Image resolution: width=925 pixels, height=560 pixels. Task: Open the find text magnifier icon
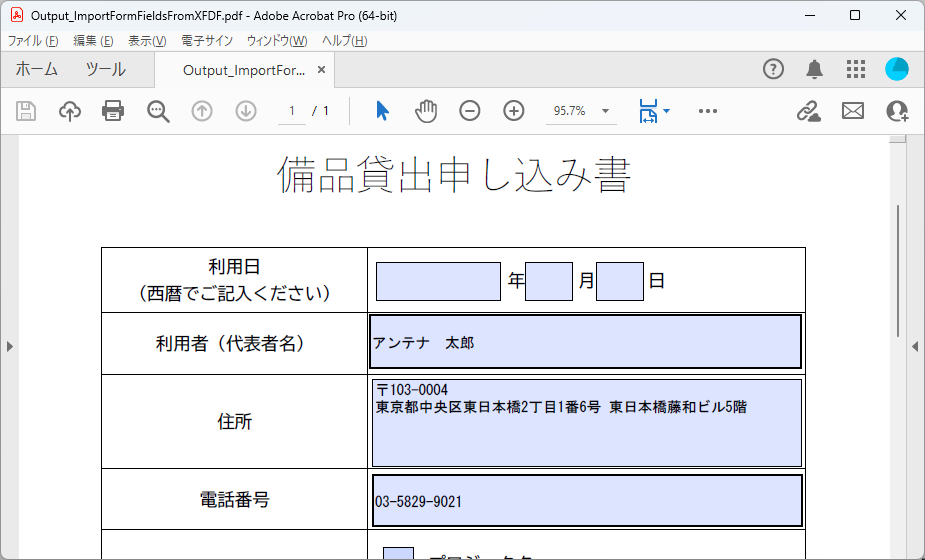pyautogui.click(x=158, y=111)
